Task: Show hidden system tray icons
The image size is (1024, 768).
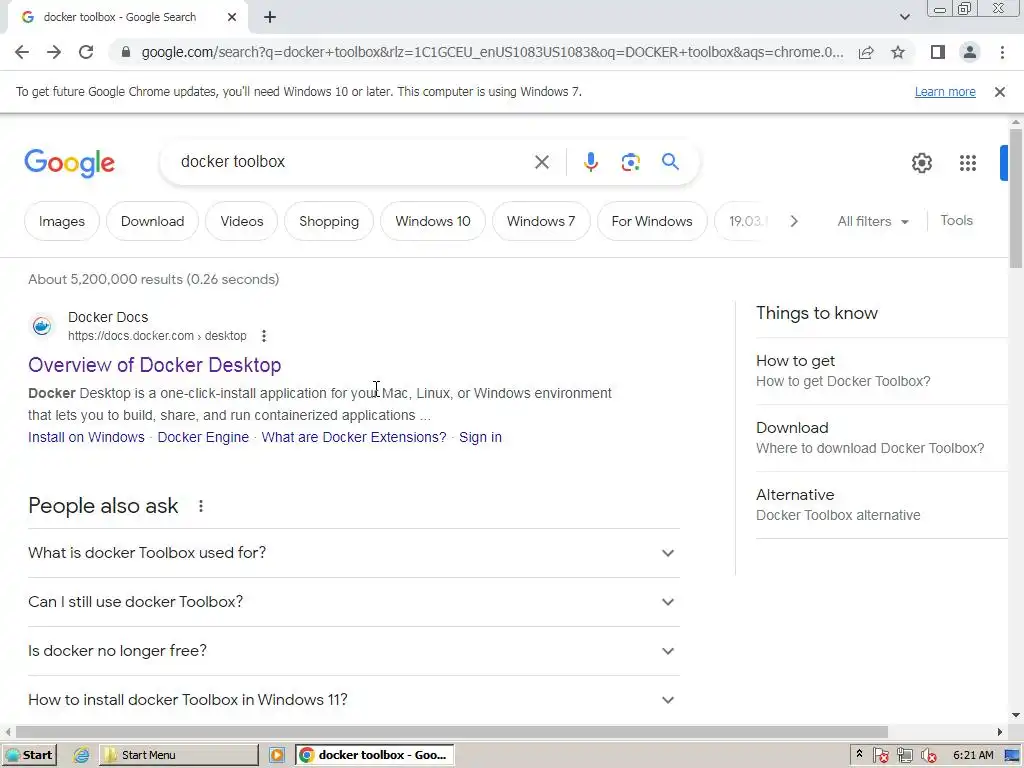Action: tap(859, 754)
